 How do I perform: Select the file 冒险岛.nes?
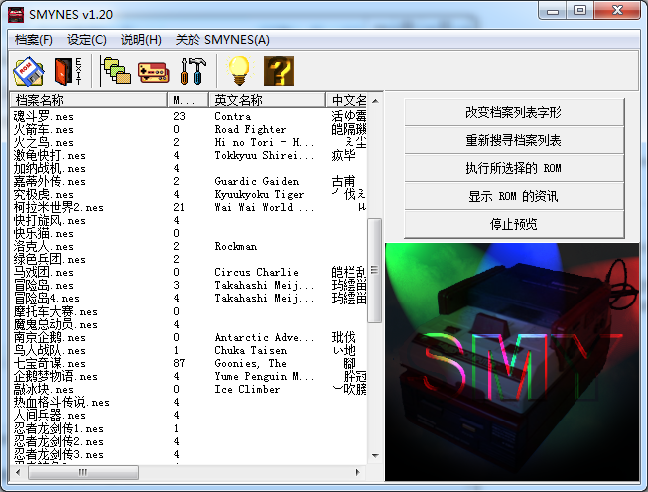[43, 285]
